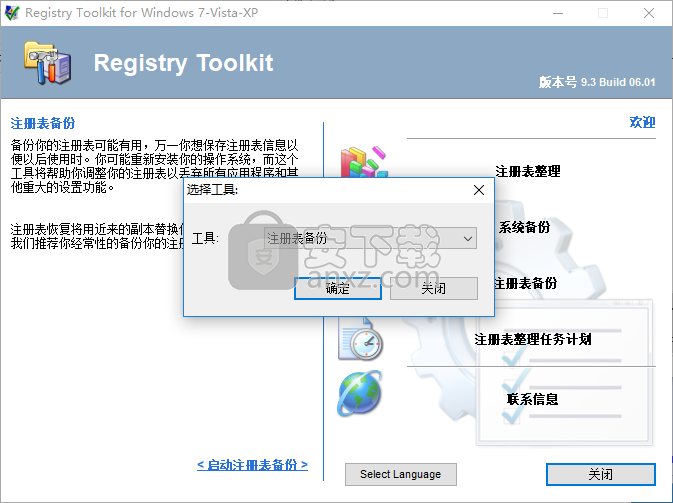Click the Registry Toolkit toolbox logo icon
This screenshot has height=503, width=673.
48,63
